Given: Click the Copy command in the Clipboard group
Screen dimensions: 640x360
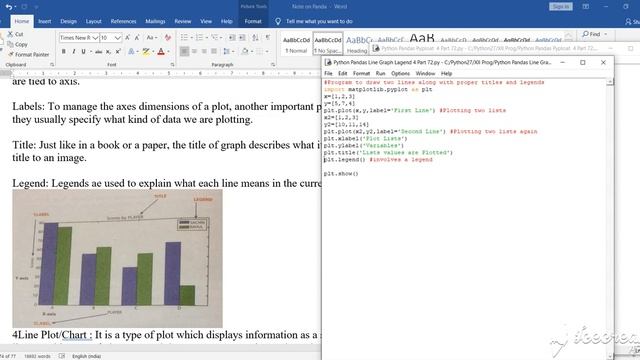Looking at the screenshot, I should click(18, 44).
